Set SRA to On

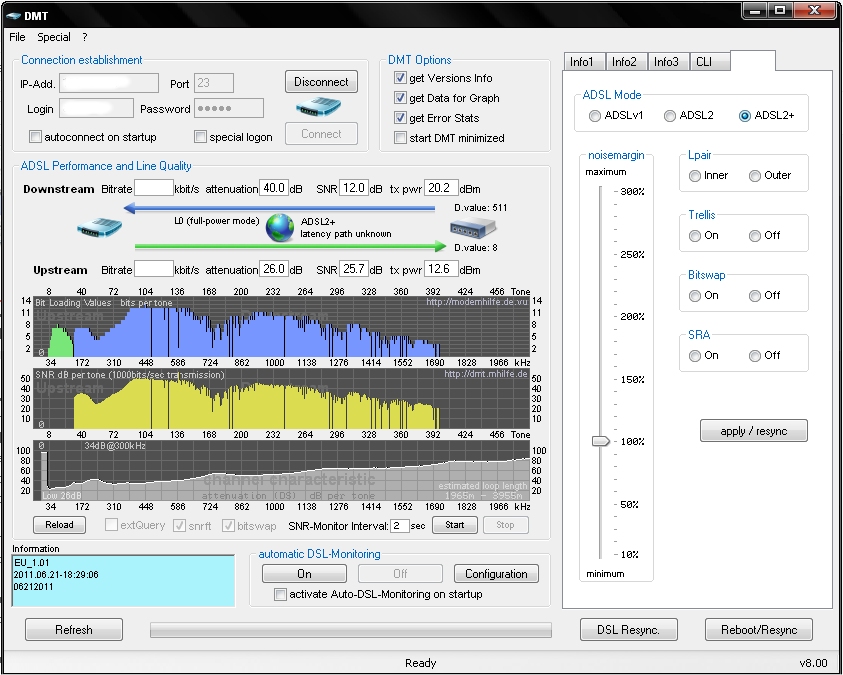pyautogui.click(x=695, y=356)
